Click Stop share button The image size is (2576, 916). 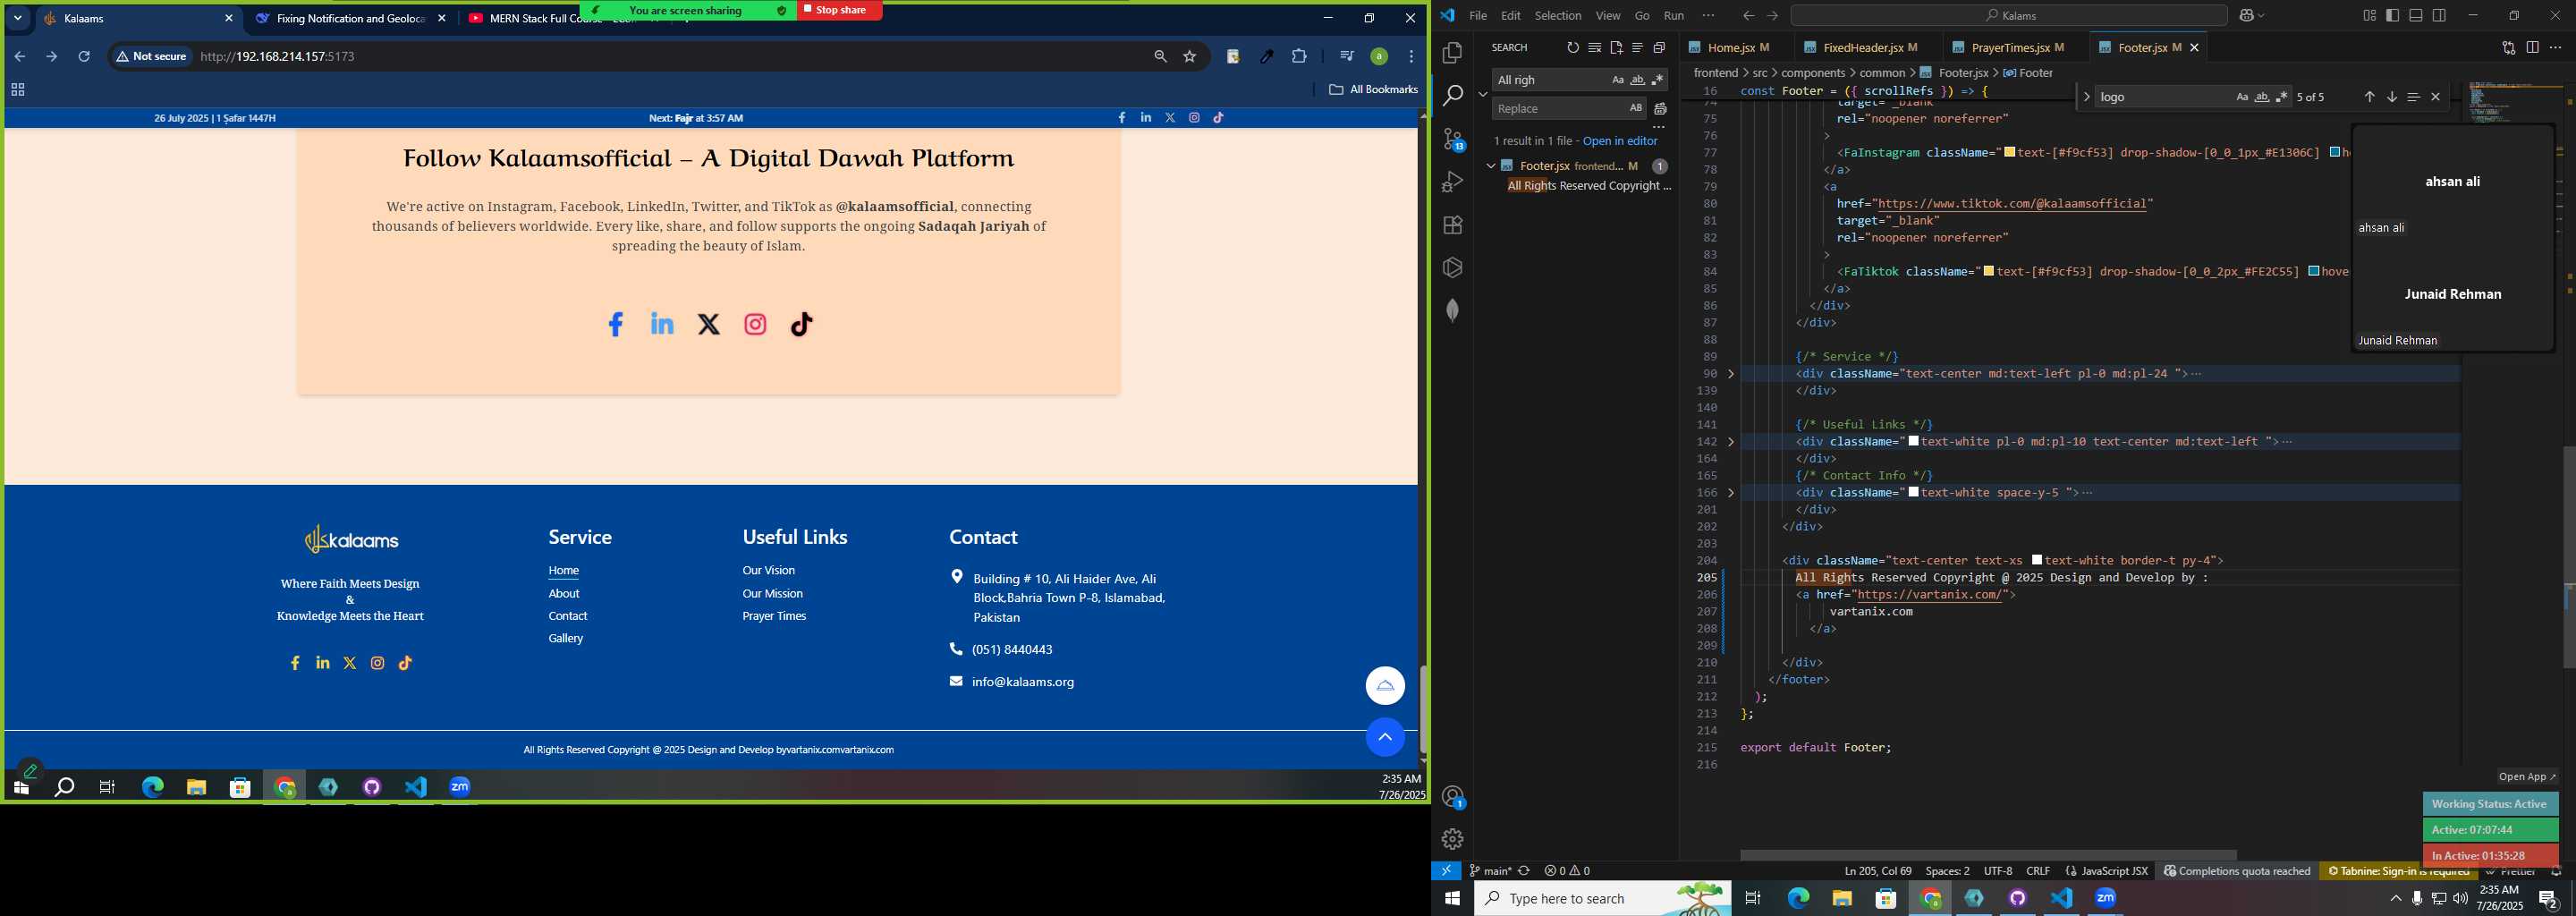(x=838, y=10)
